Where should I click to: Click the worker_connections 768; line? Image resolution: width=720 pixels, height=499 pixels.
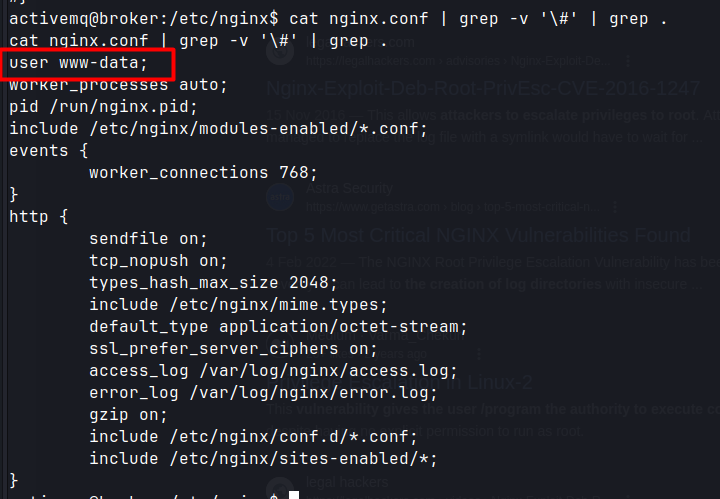[x=203, y=173]
